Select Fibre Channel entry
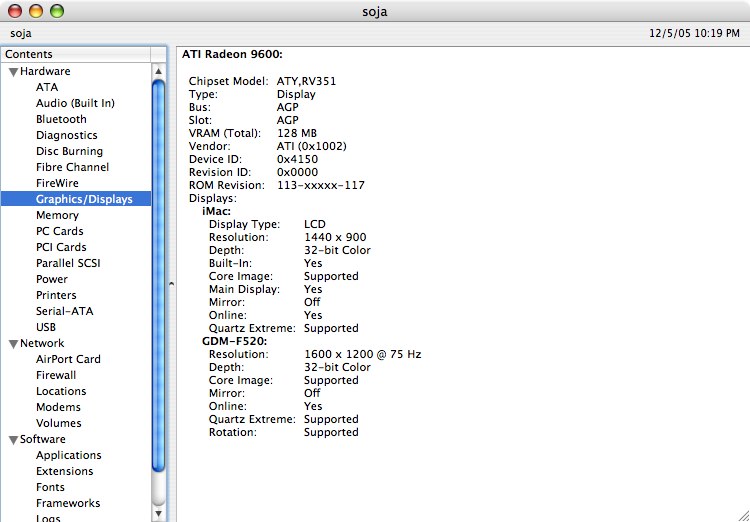The width and height of the screenshot is (750, 522). pos(72,167)
